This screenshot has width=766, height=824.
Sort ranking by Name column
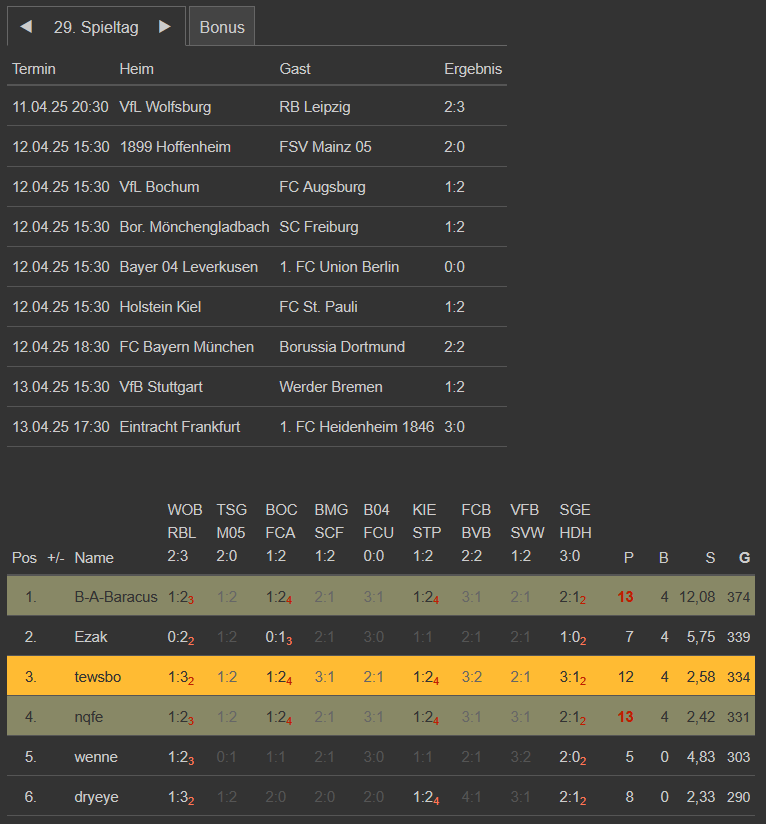click(x=94, y=558)
